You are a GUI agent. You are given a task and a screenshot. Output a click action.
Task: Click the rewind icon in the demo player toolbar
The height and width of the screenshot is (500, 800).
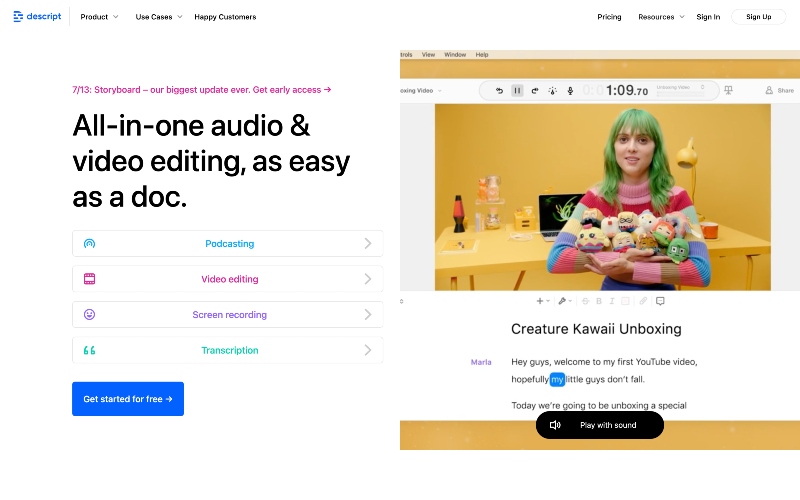click(499, 91)
